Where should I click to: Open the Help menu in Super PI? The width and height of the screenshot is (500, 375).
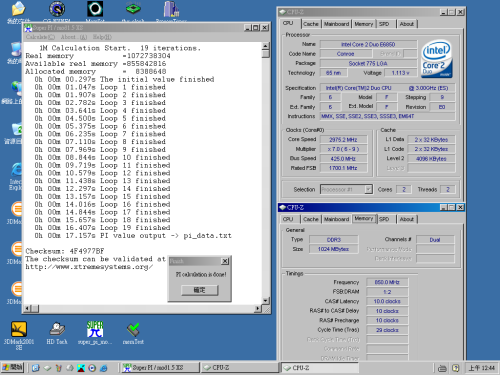[102, 37]
